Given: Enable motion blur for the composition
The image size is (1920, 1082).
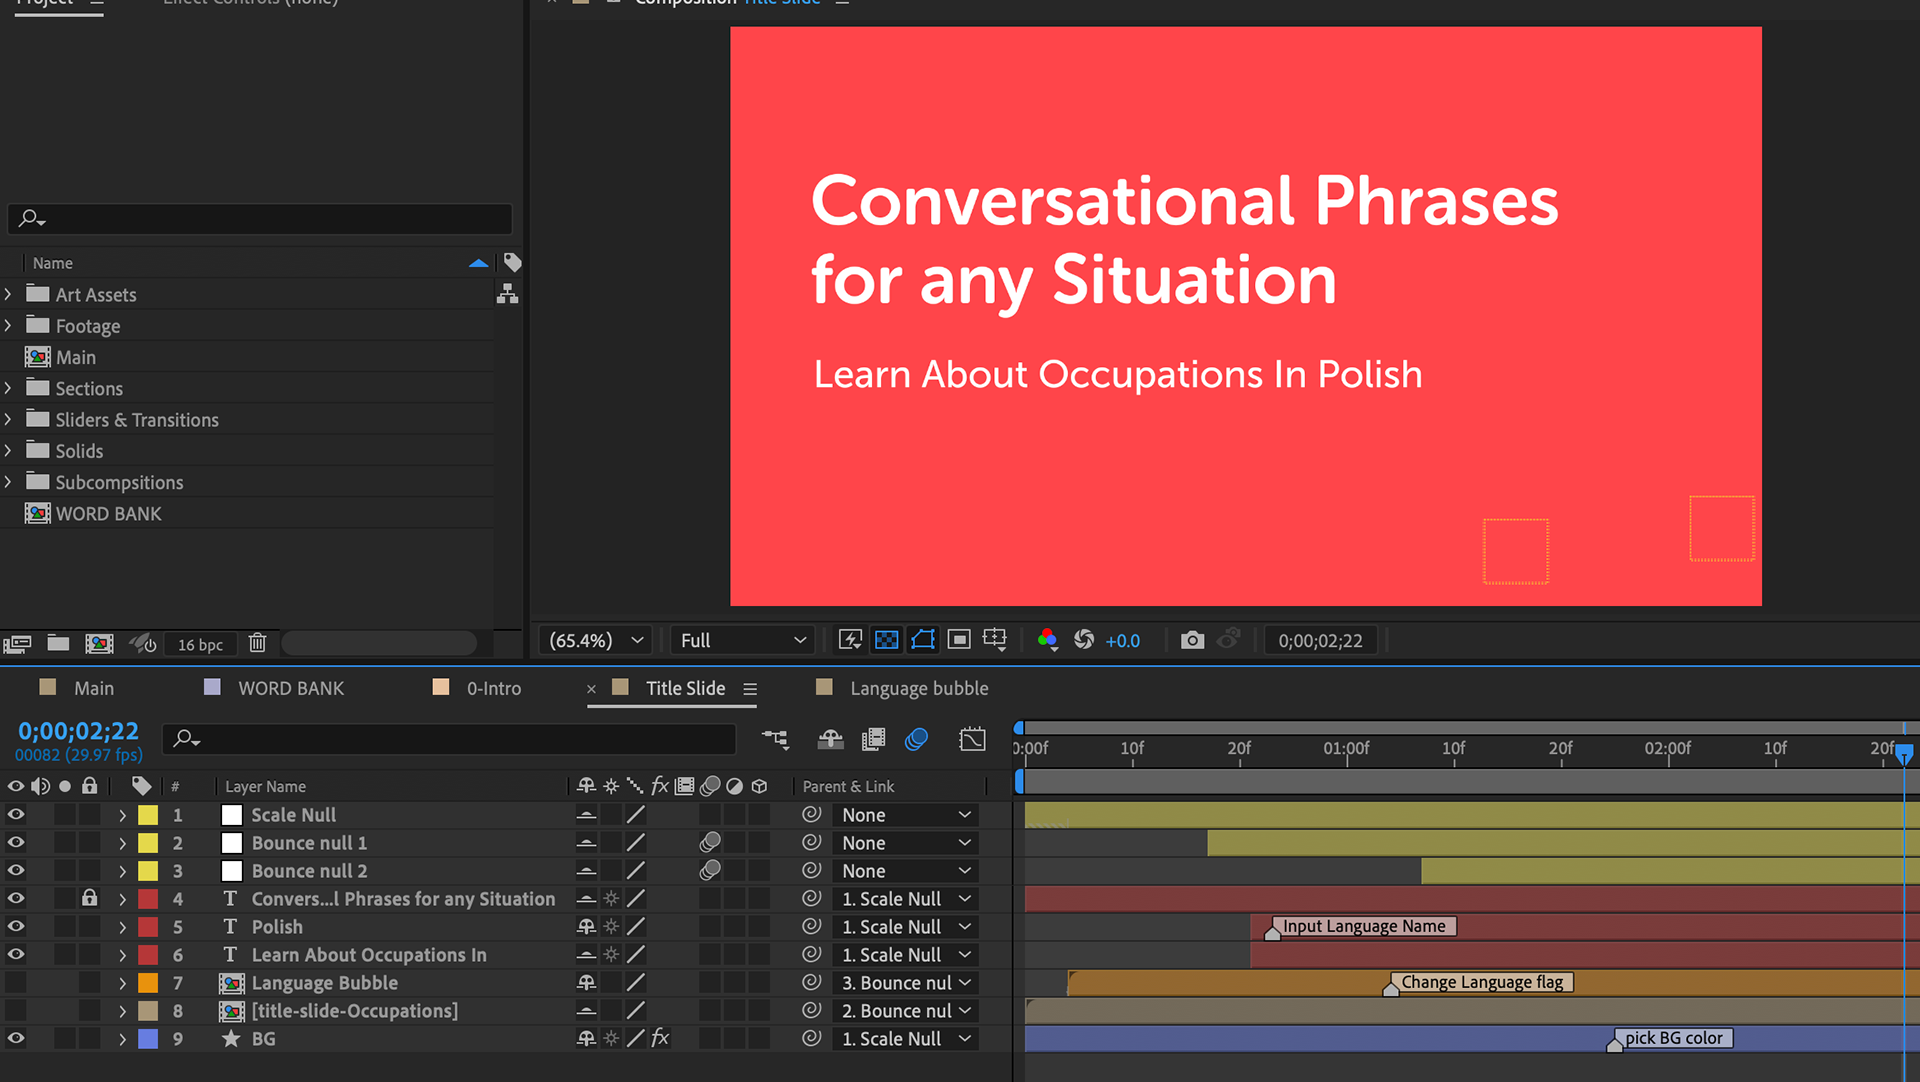Looking at the screenshot, I should [916, 739].
